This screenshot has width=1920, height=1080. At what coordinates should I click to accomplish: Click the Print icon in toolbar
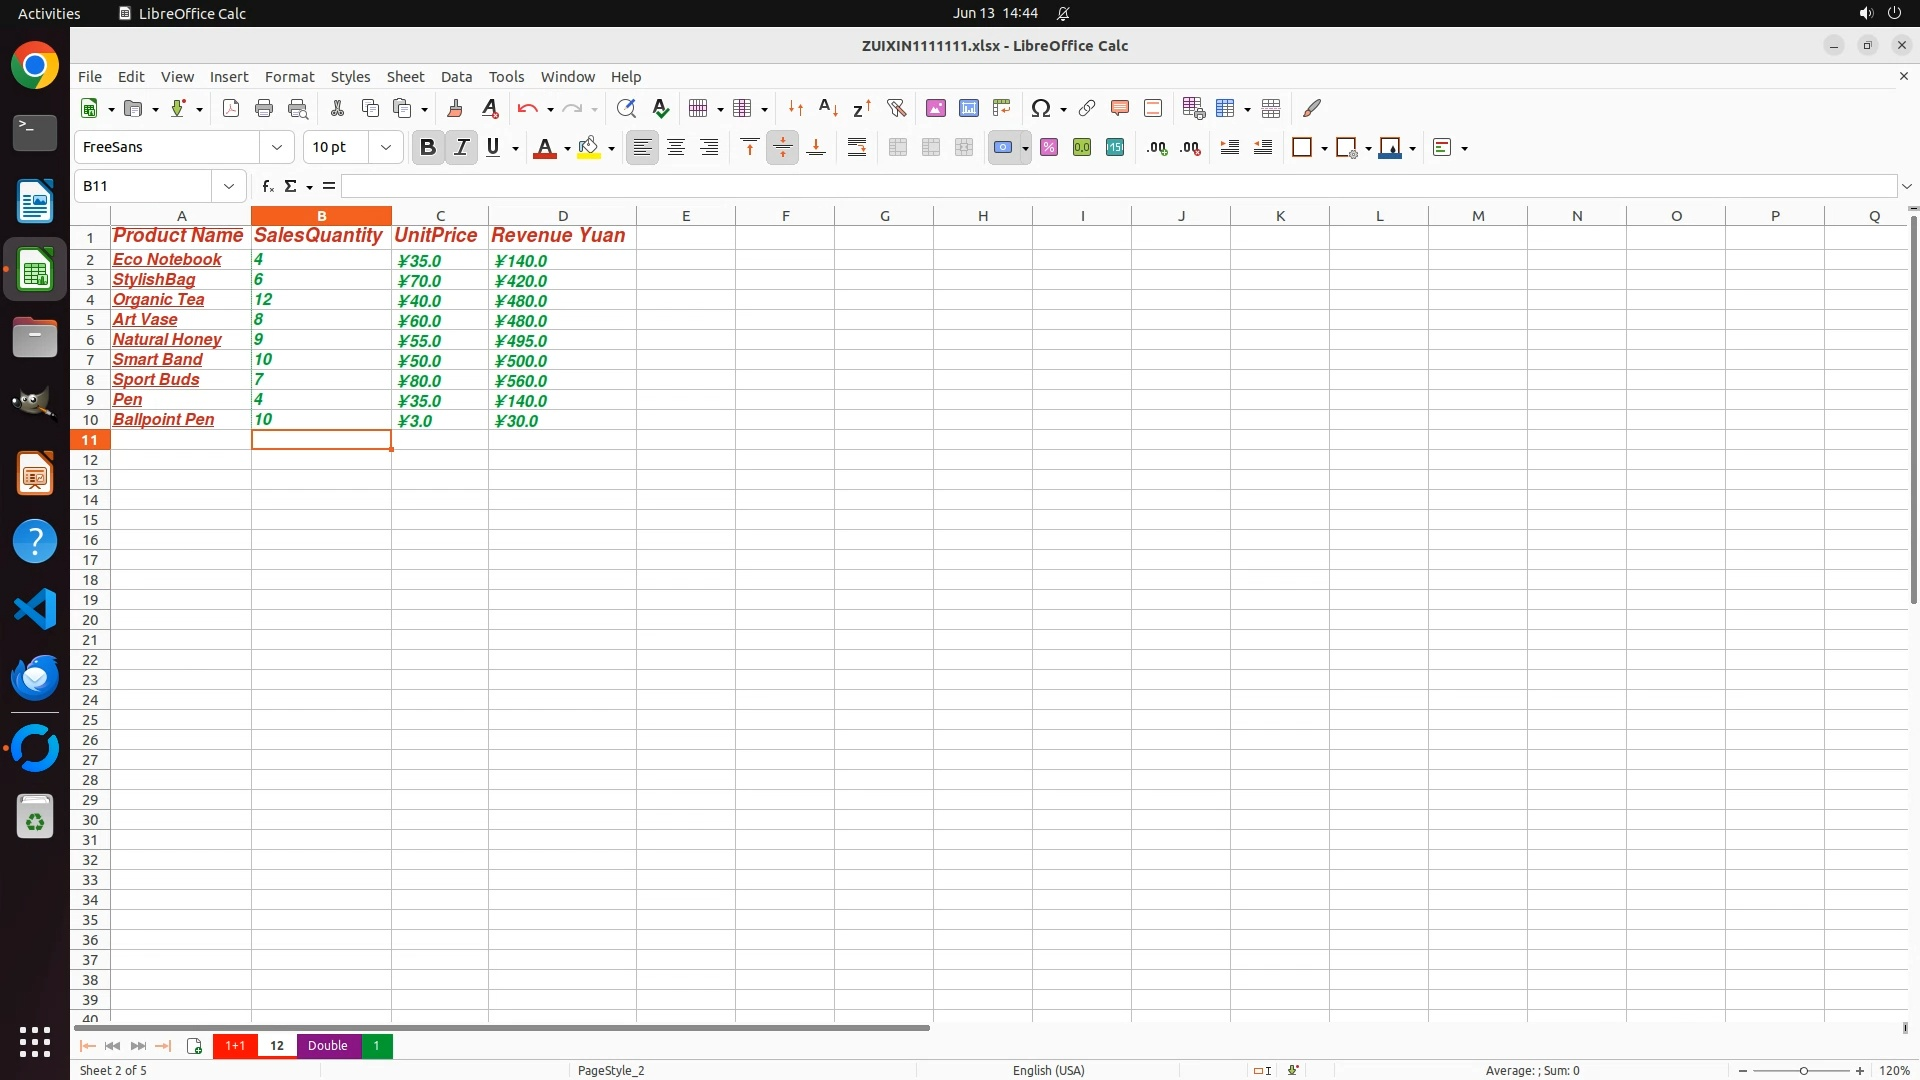pos(264,109)
